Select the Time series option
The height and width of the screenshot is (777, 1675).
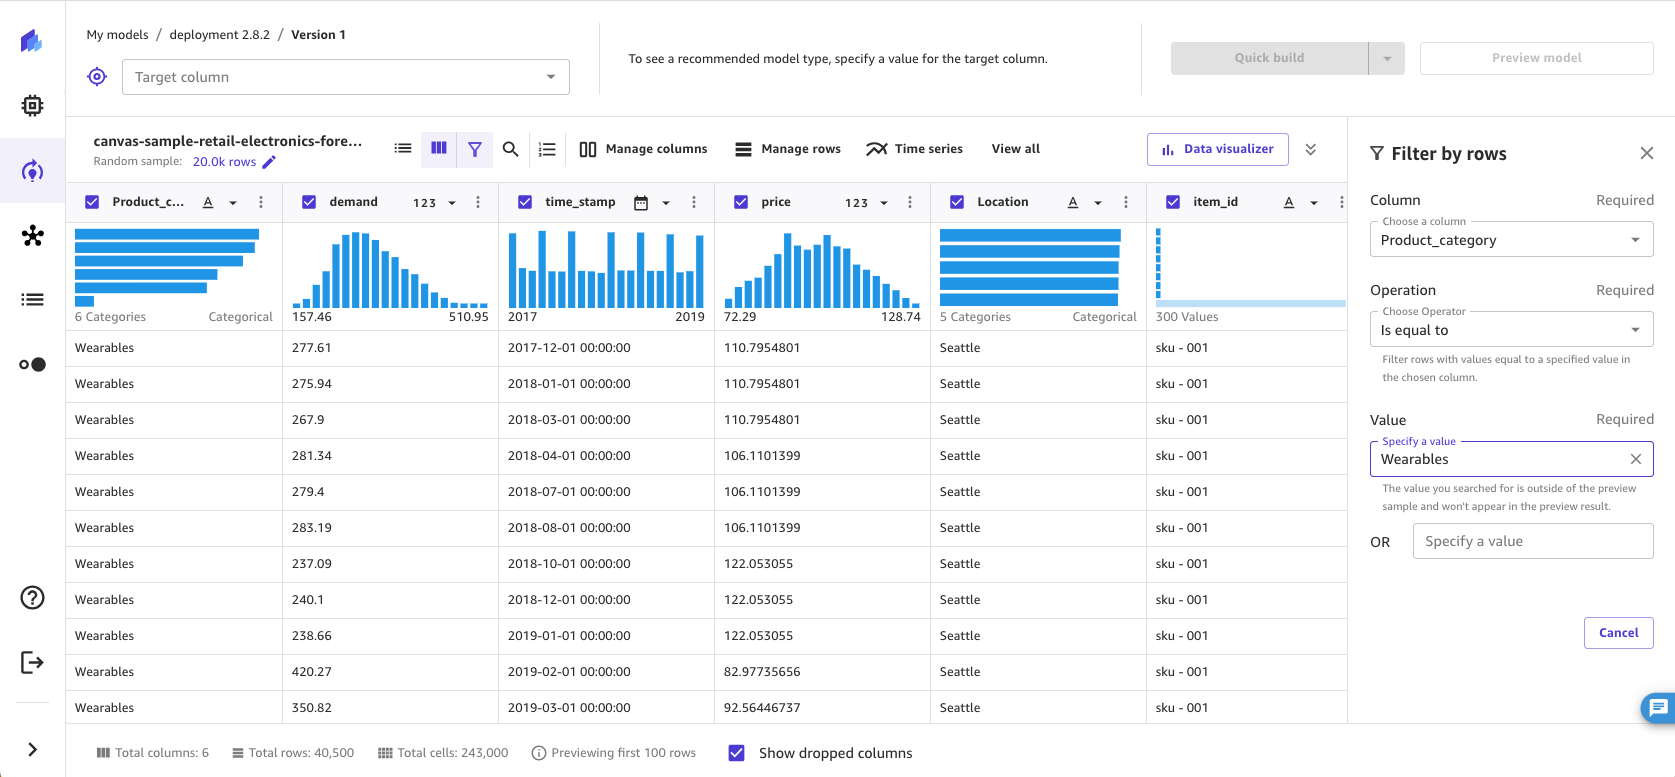tap(915, 149)
